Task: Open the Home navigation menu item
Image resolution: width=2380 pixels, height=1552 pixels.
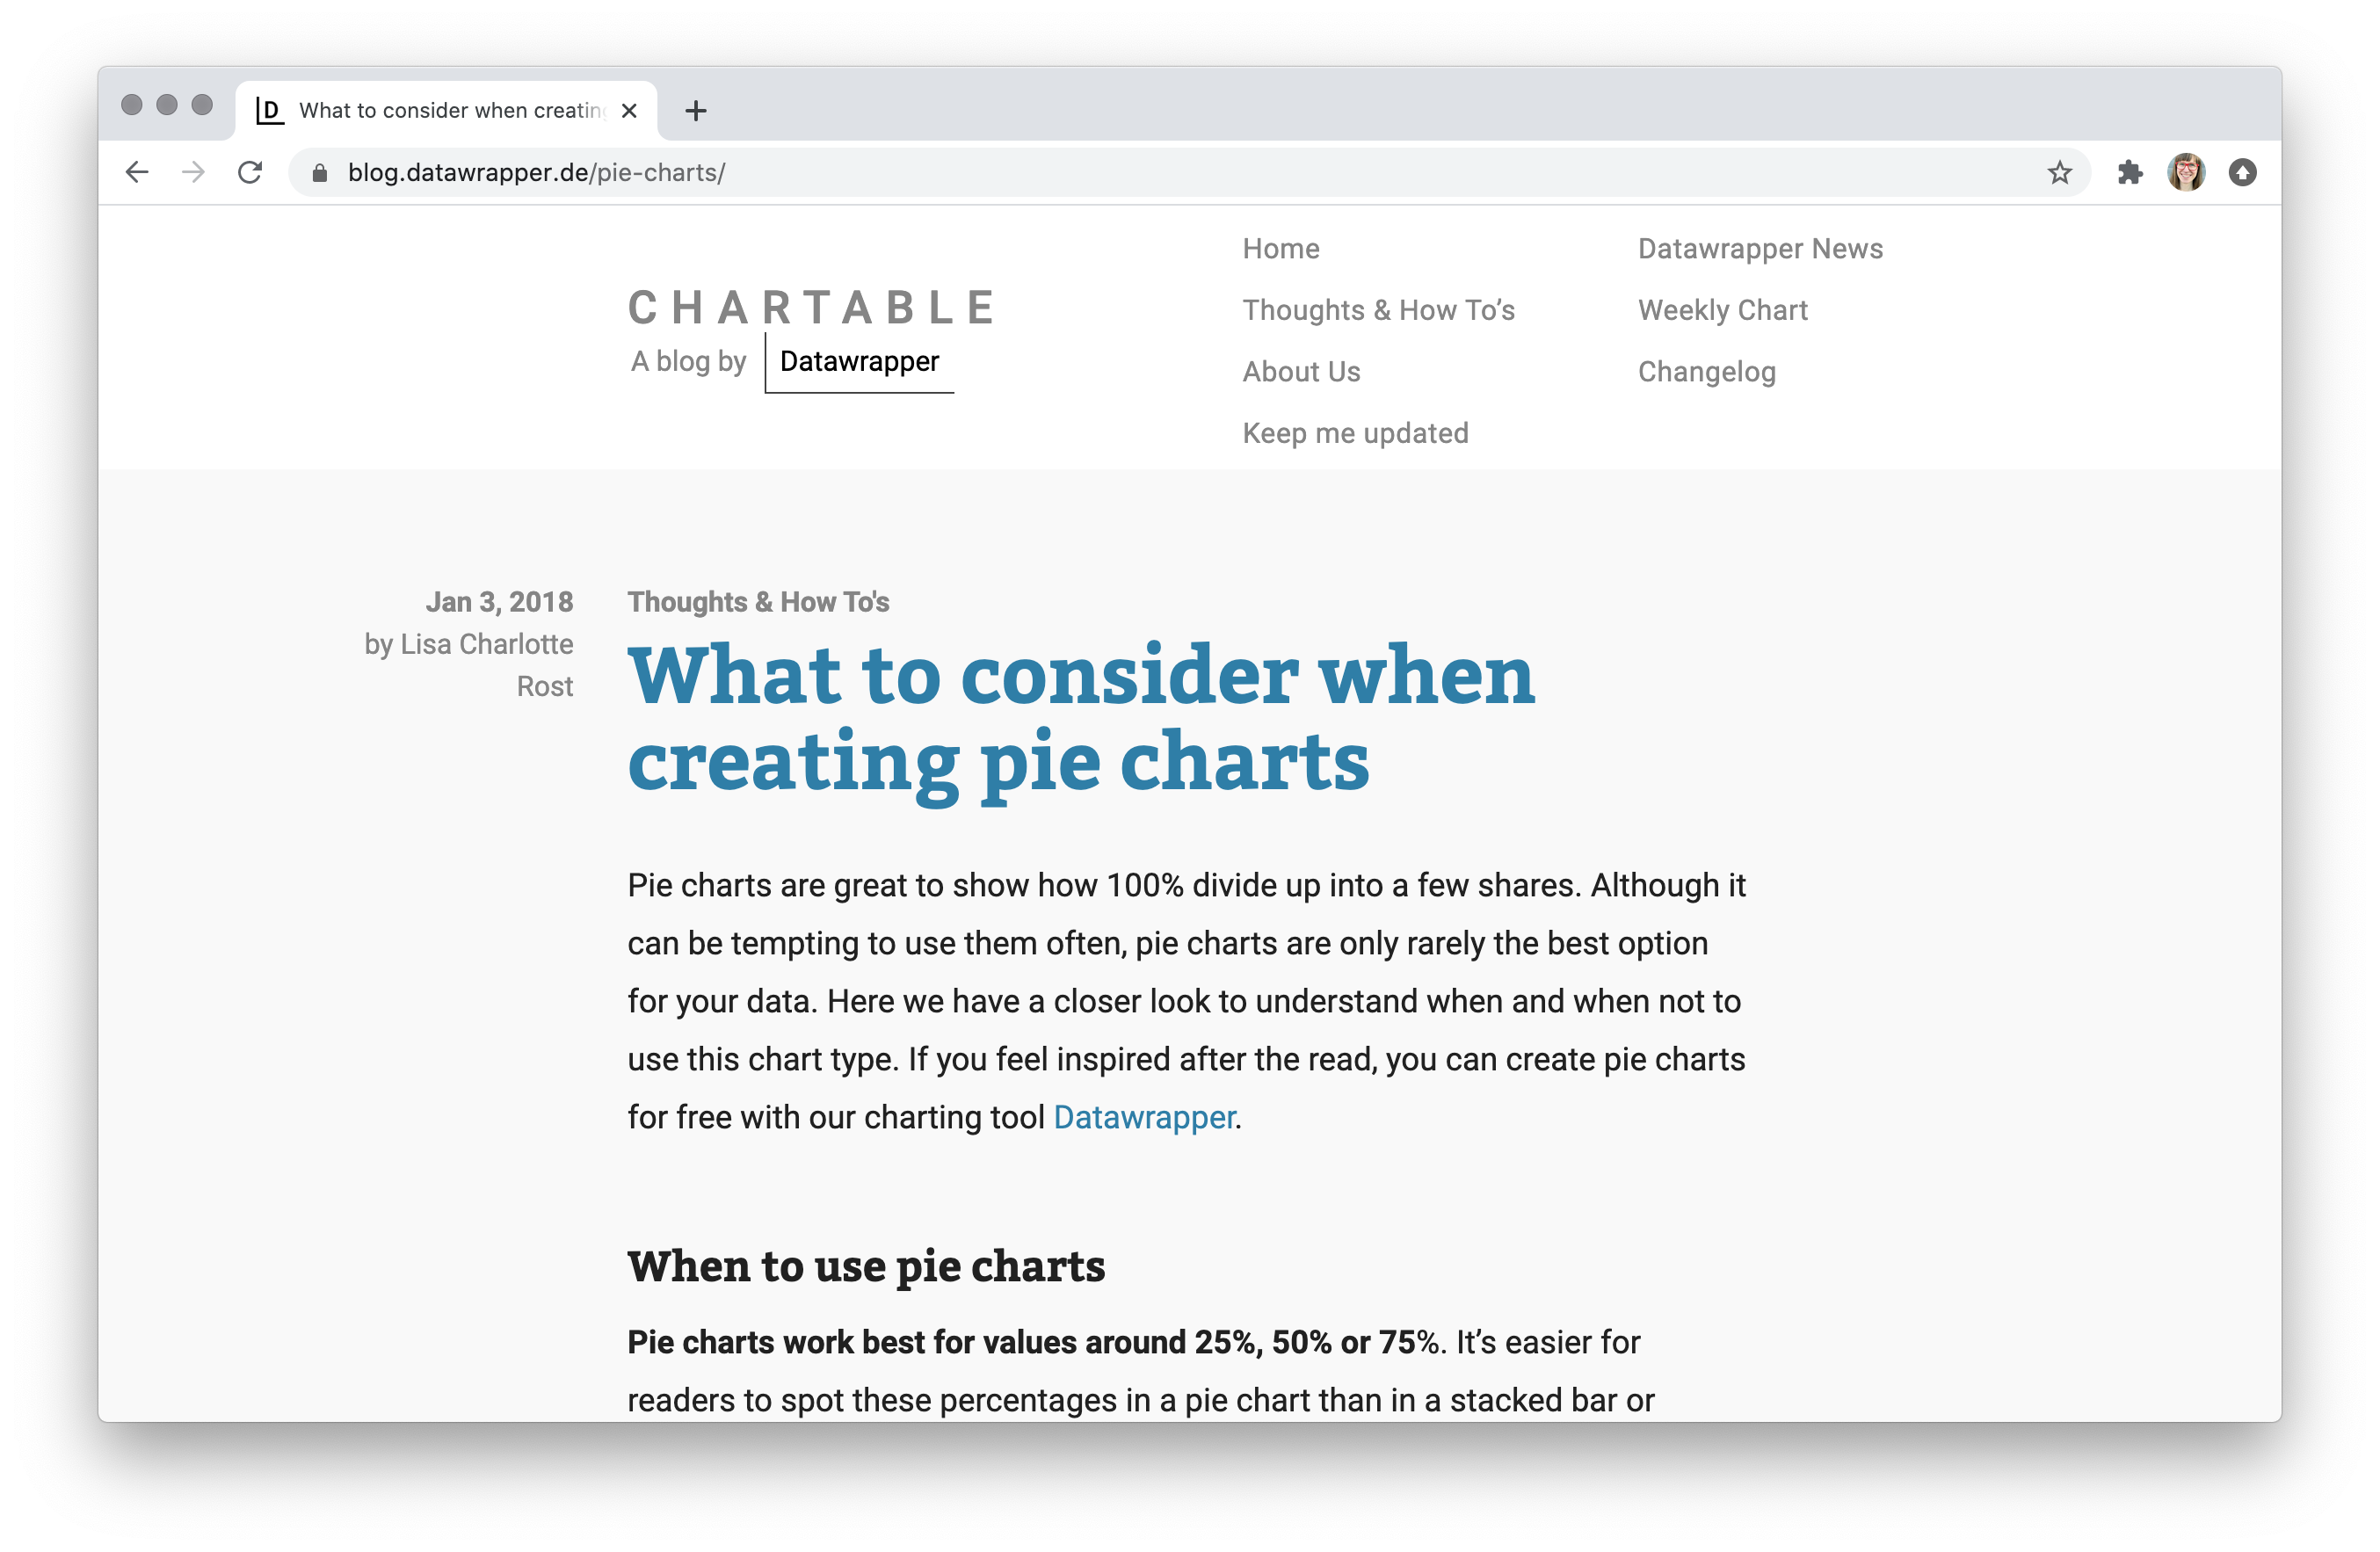Action: click(1282, 248)
